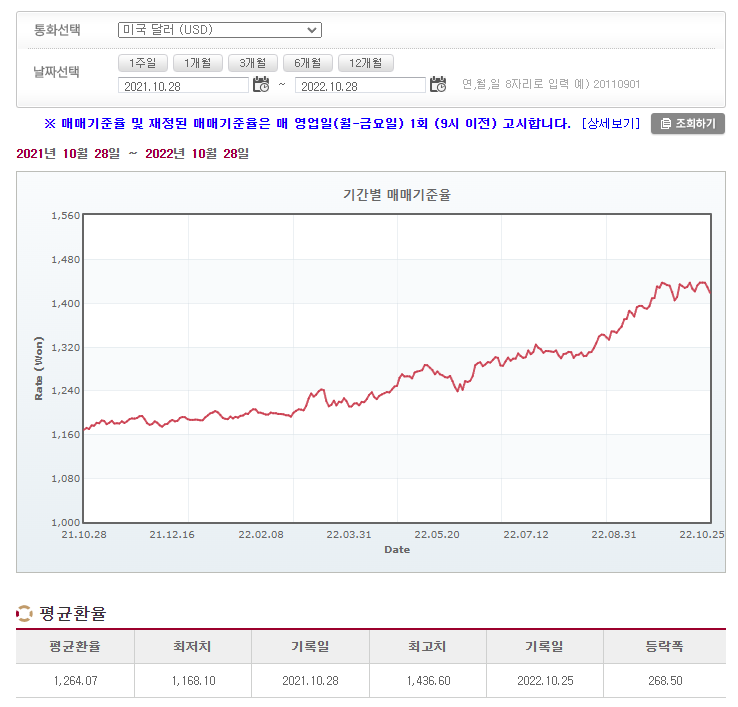The width and height of the screenshot is (738, 707).
Task: Click the y-axis label 1,400
Action: click(x=66, y=304)
